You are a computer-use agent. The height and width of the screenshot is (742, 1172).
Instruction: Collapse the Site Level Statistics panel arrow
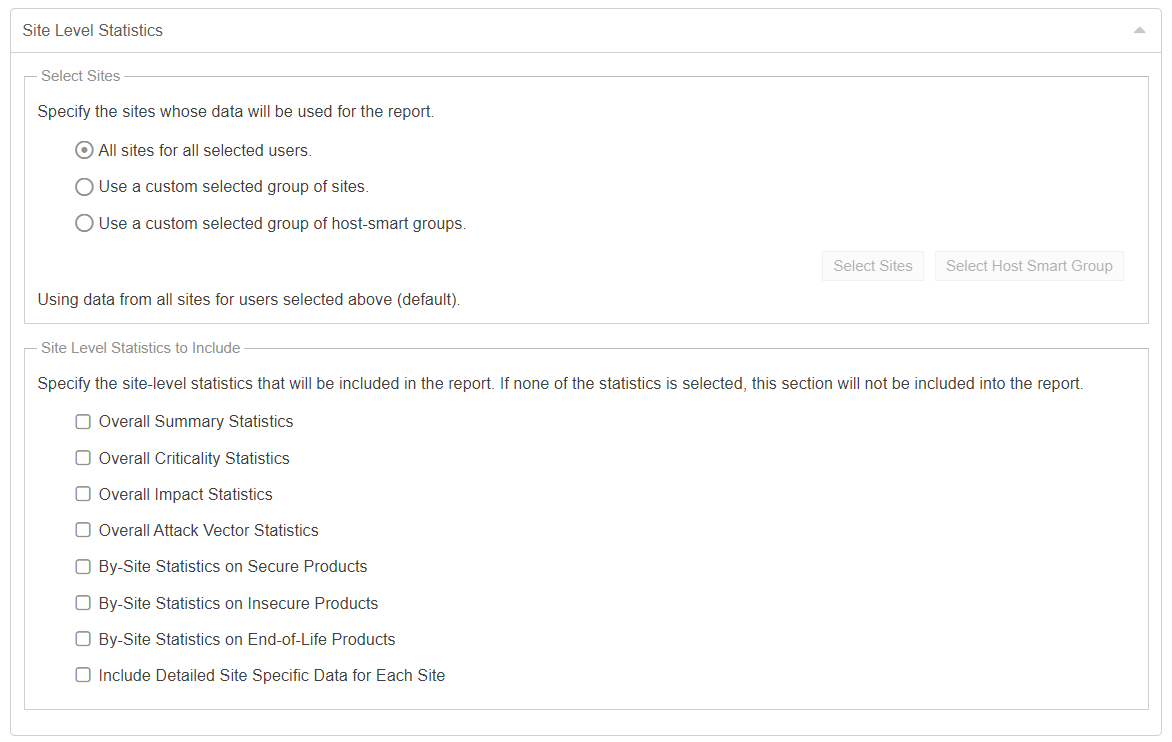click(1139, 31)
